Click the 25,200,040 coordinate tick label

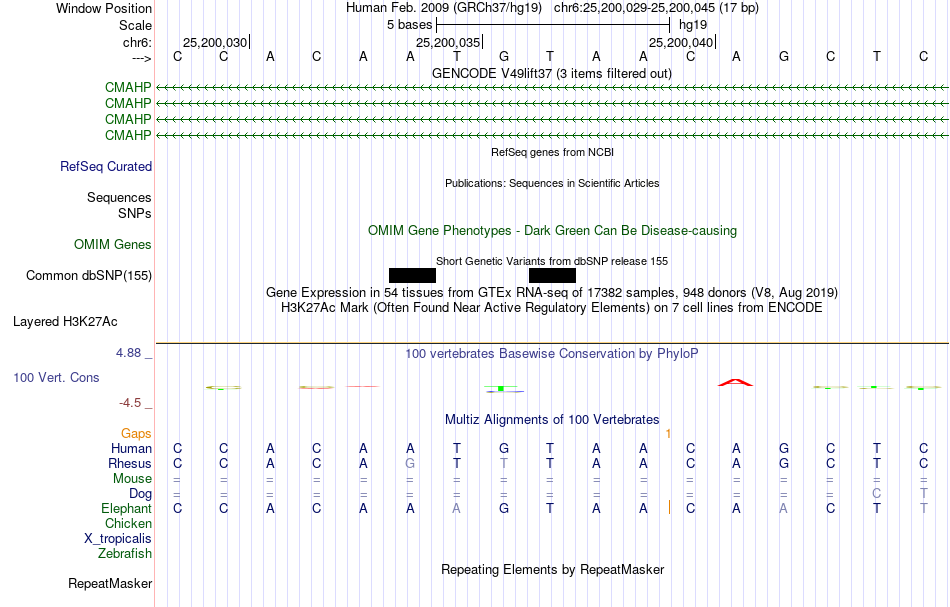coord(681,42)
